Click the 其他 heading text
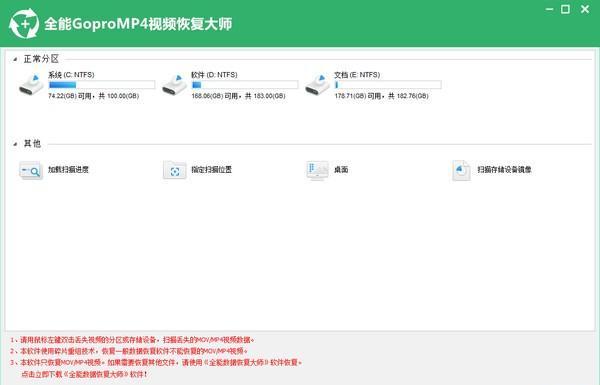This screenshot has width=600, height=385. pyautogui.click(x=32, y=144)
